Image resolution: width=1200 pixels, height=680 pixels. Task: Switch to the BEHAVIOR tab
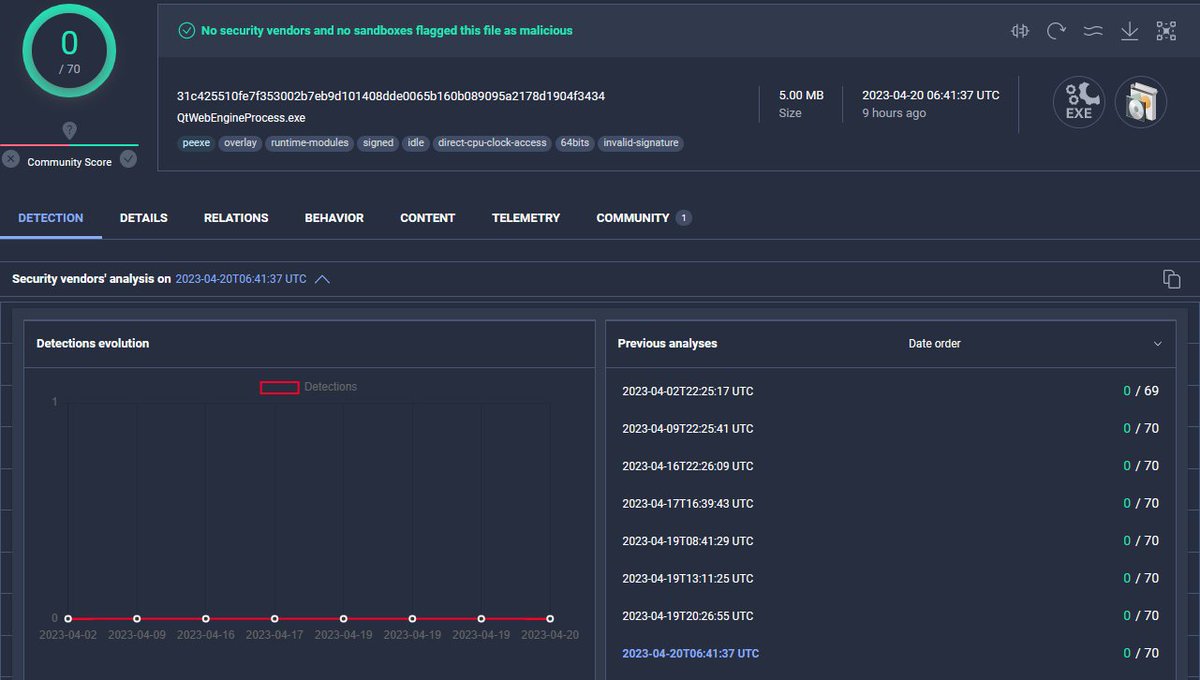(334, 217)
